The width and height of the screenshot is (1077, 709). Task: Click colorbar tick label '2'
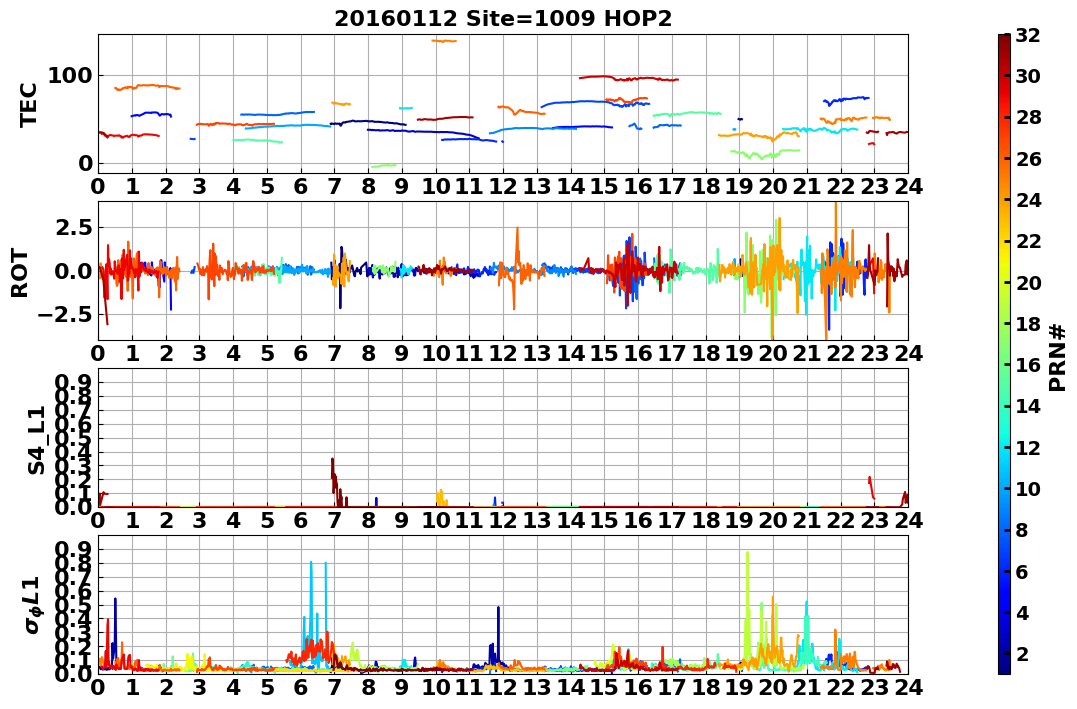1022,653
